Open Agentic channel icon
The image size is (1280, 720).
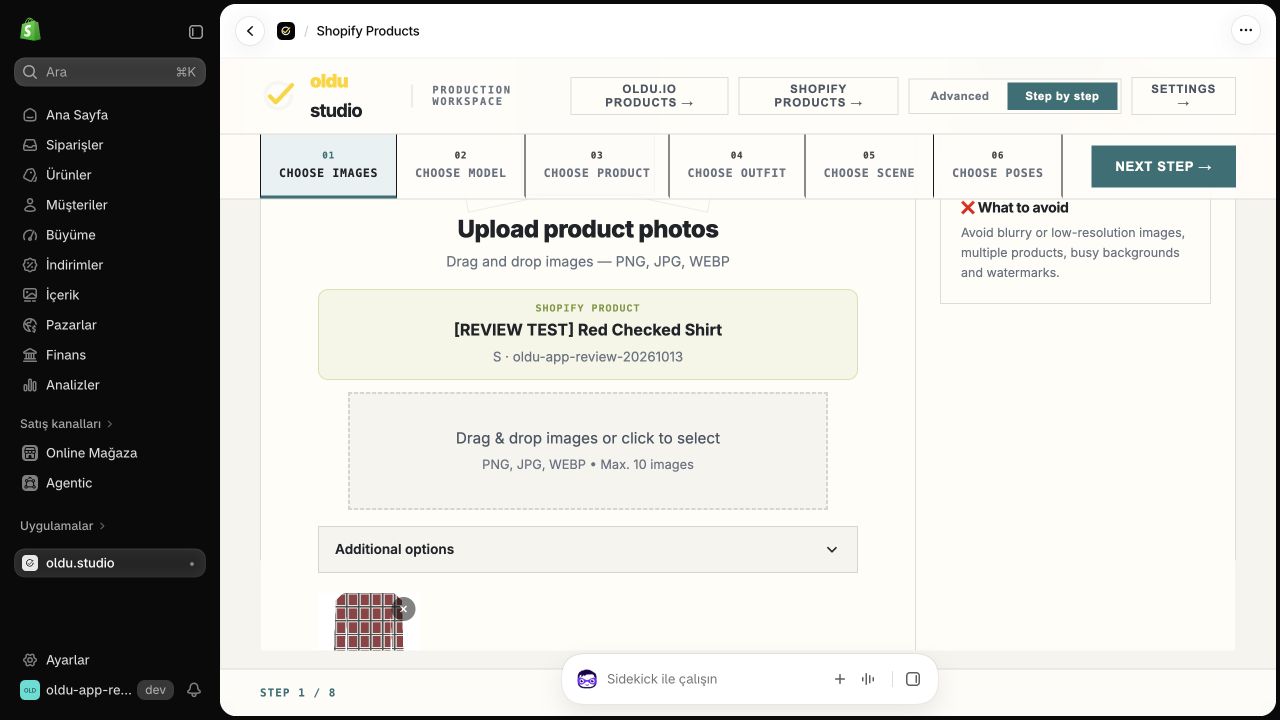coord(30,483)
